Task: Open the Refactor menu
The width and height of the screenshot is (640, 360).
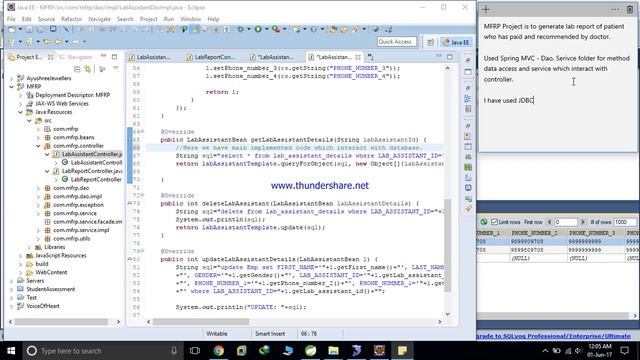Action: [x=71, y=19]
